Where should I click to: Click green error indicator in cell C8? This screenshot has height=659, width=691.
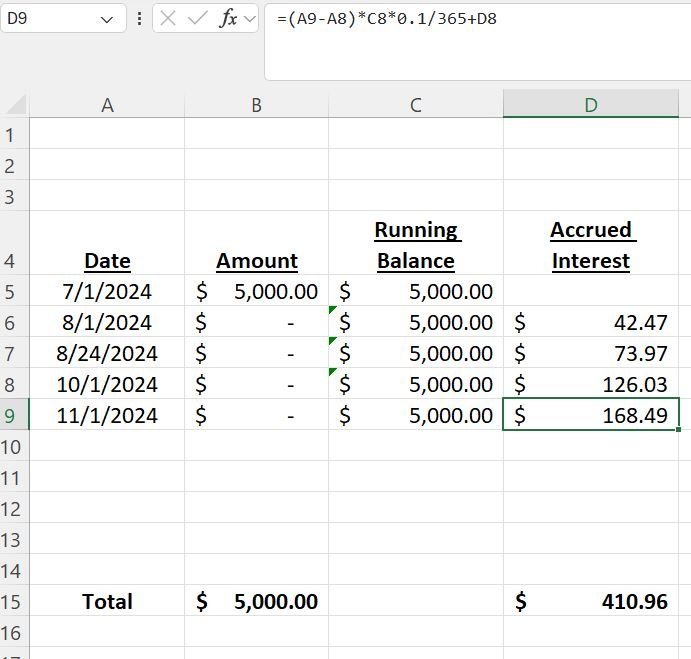[332, 372]
